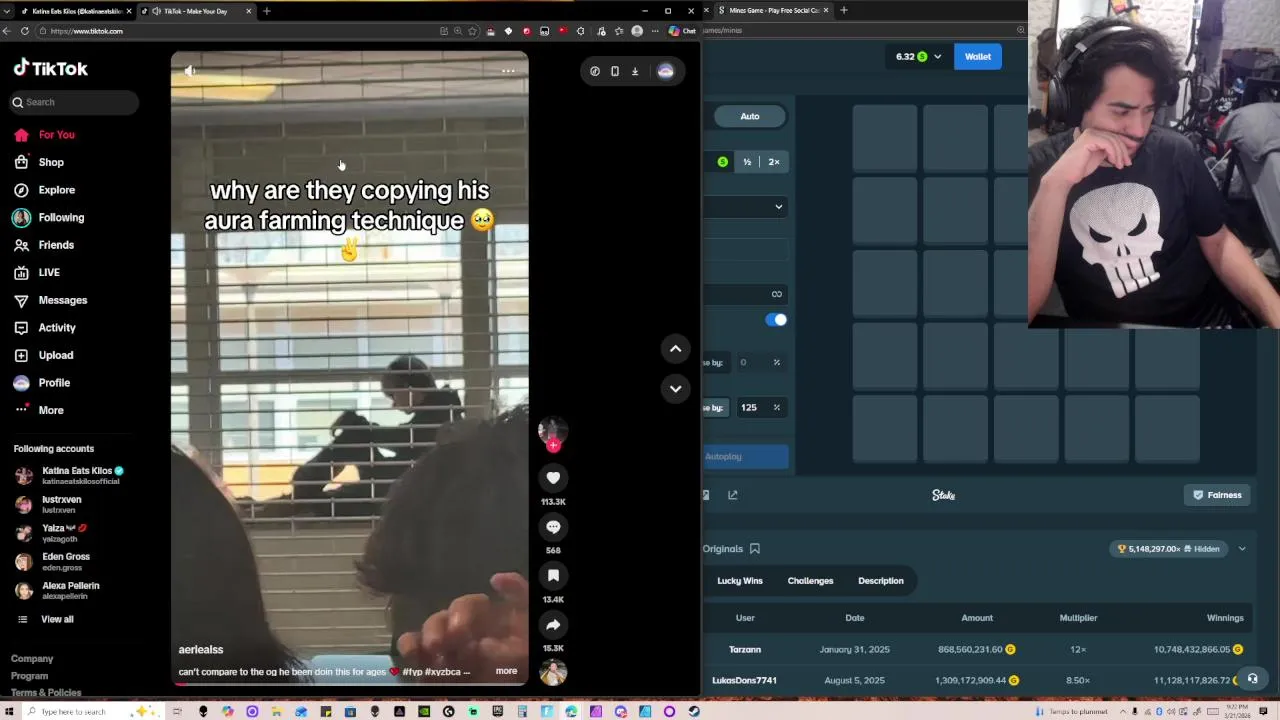Switch to the Description tab

pos(881,581)
